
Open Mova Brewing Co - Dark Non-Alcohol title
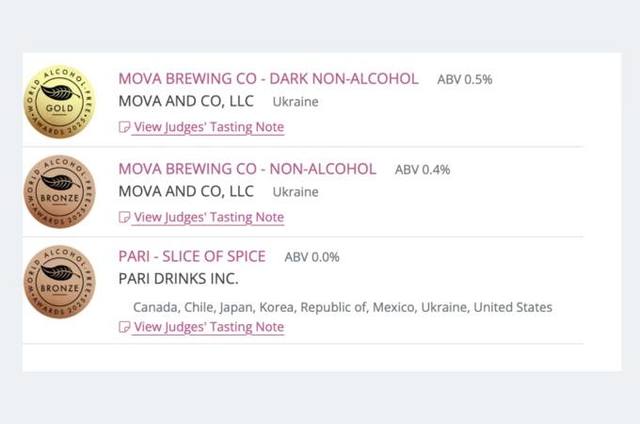click(x=268, y=79)
